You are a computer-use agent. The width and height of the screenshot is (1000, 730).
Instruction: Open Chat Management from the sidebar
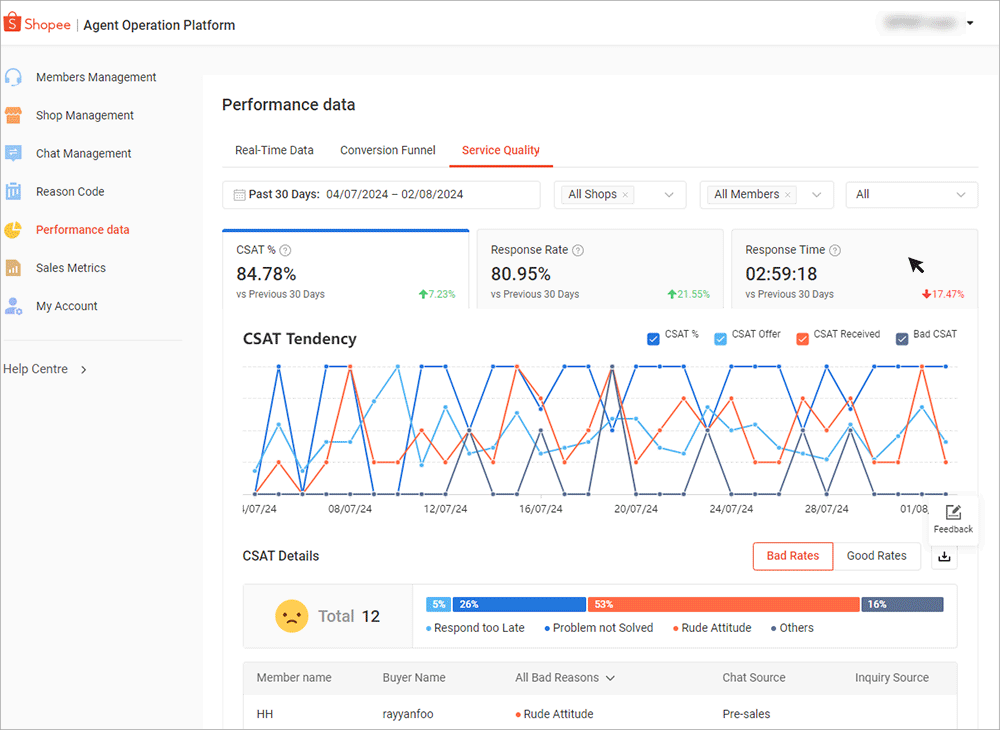[x=84, y=153]
